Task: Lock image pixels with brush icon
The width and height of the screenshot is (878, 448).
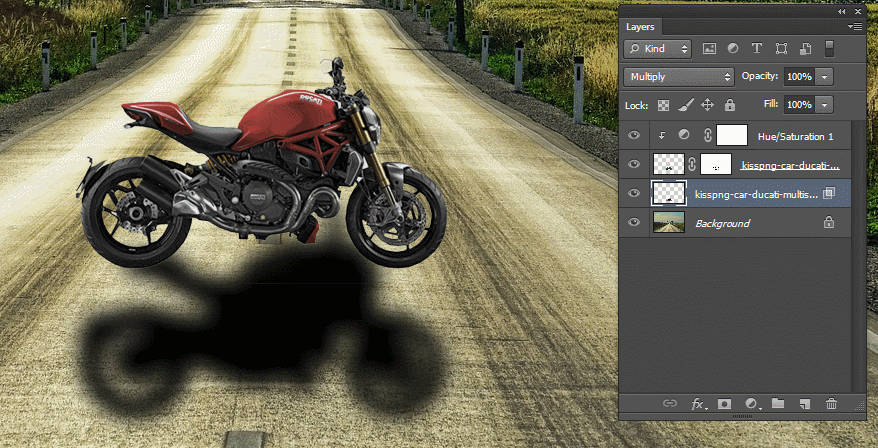Action: (685, 105)
